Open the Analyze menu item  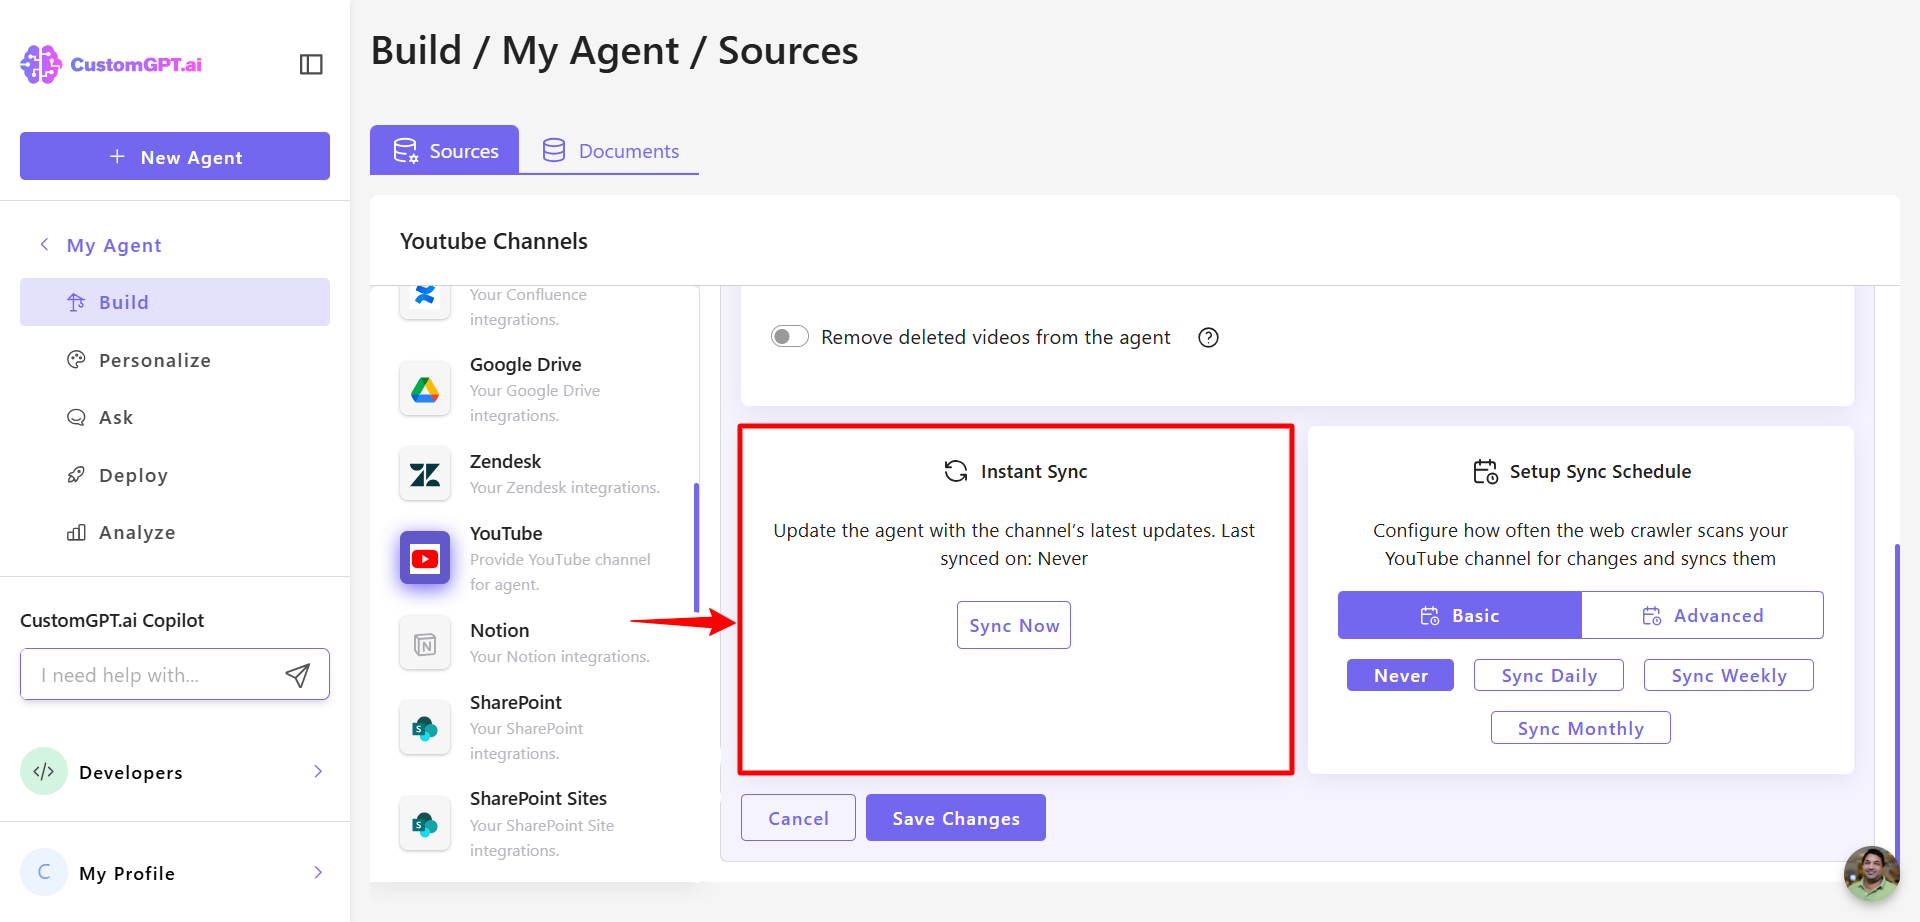(175, 532)
